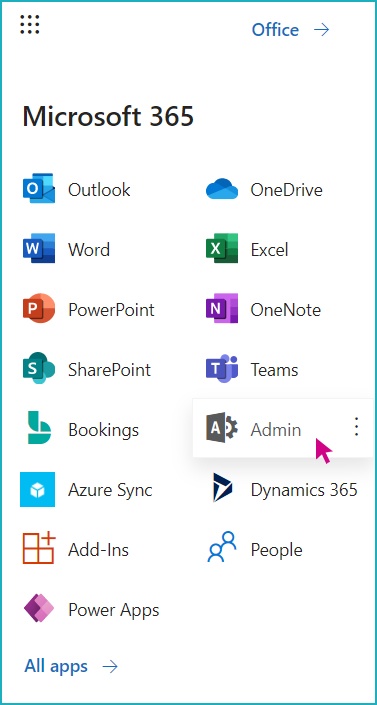Screen dimensions: 377x705
Task: Click the Admin gear icon
Action: pyautogui.click(x=222, y=429)
